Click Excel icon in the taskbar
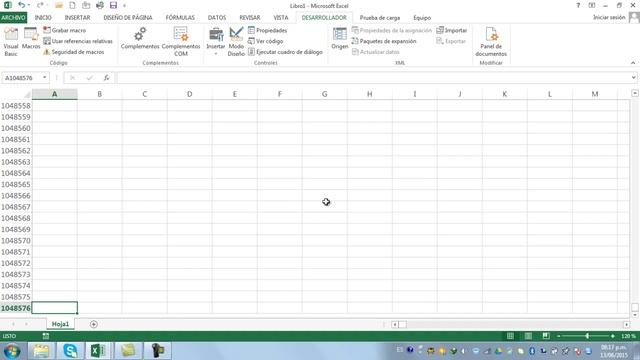 click(x=98, y=351)
